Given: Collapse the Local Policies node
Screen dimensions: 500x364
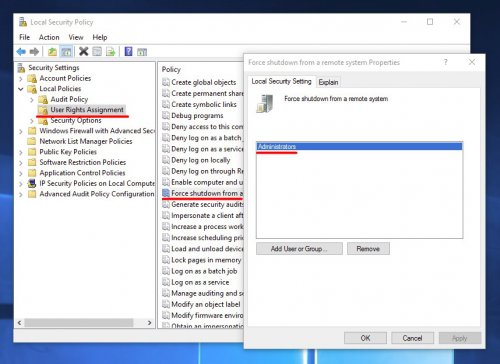Looking at the screenshot, I should [x=21, y=89].
